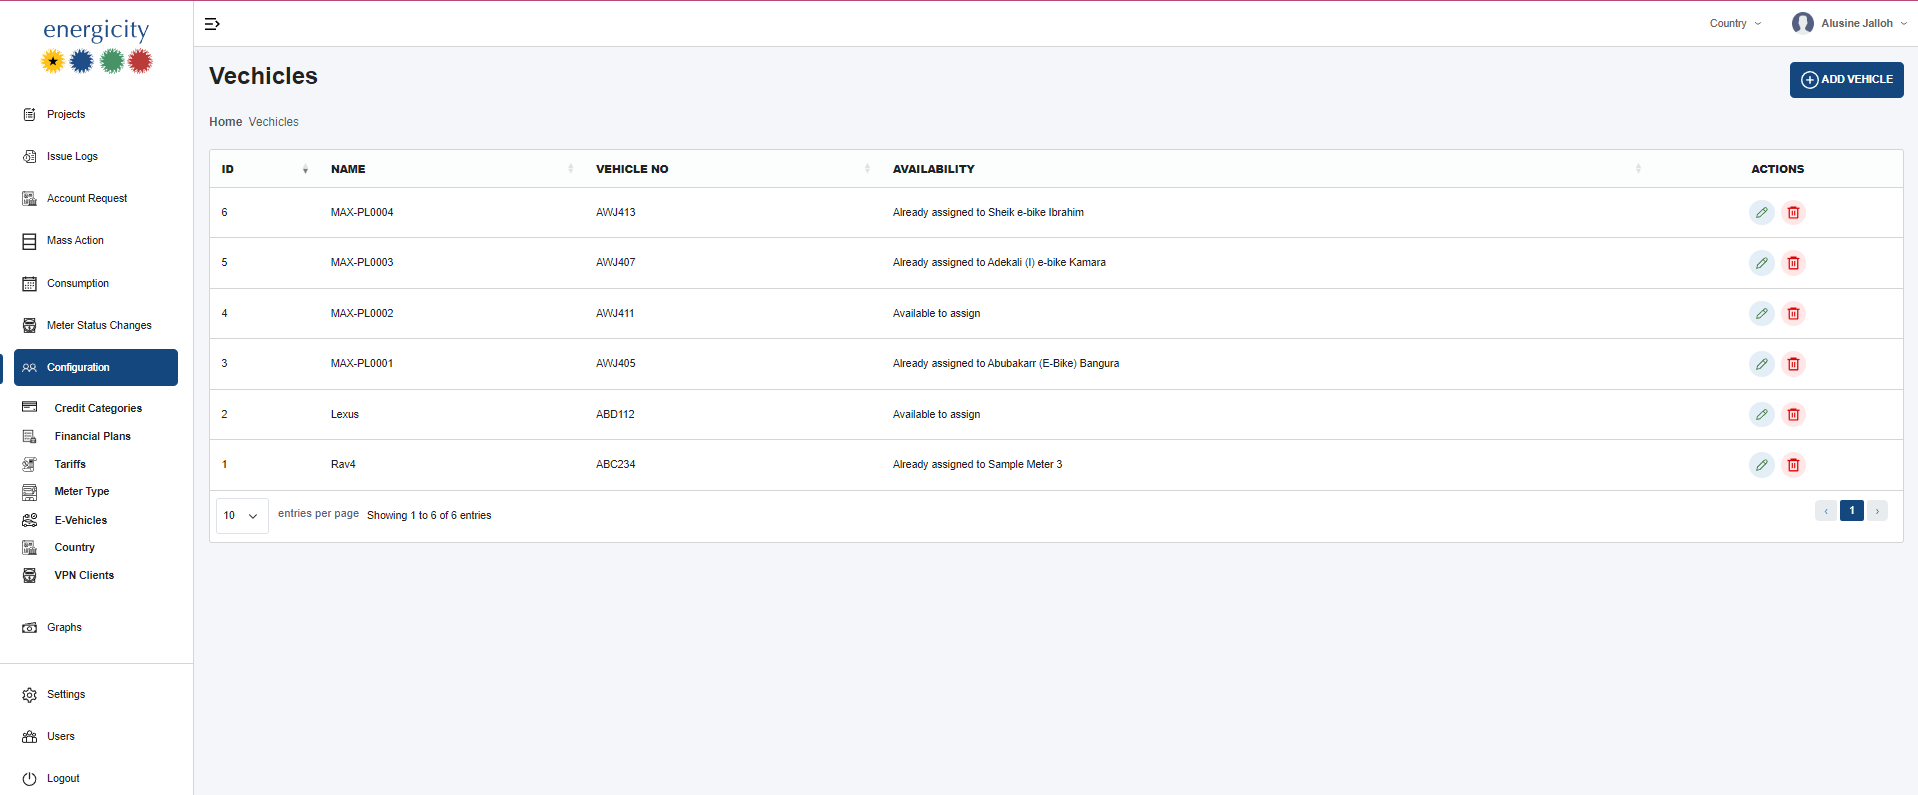Open Country submenu item in sidebar

coord(74,547)
